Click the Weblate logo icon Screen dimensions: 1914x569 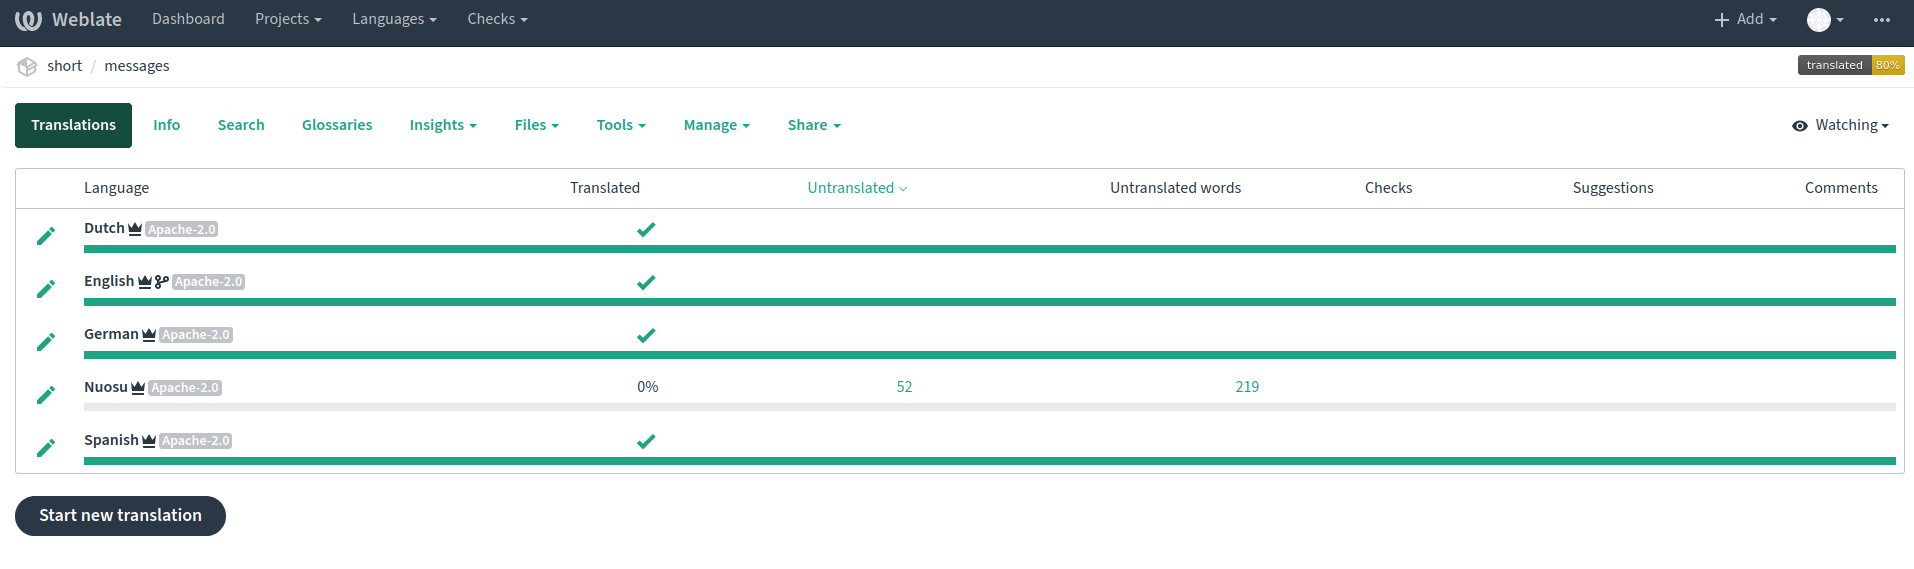(28, 19)
